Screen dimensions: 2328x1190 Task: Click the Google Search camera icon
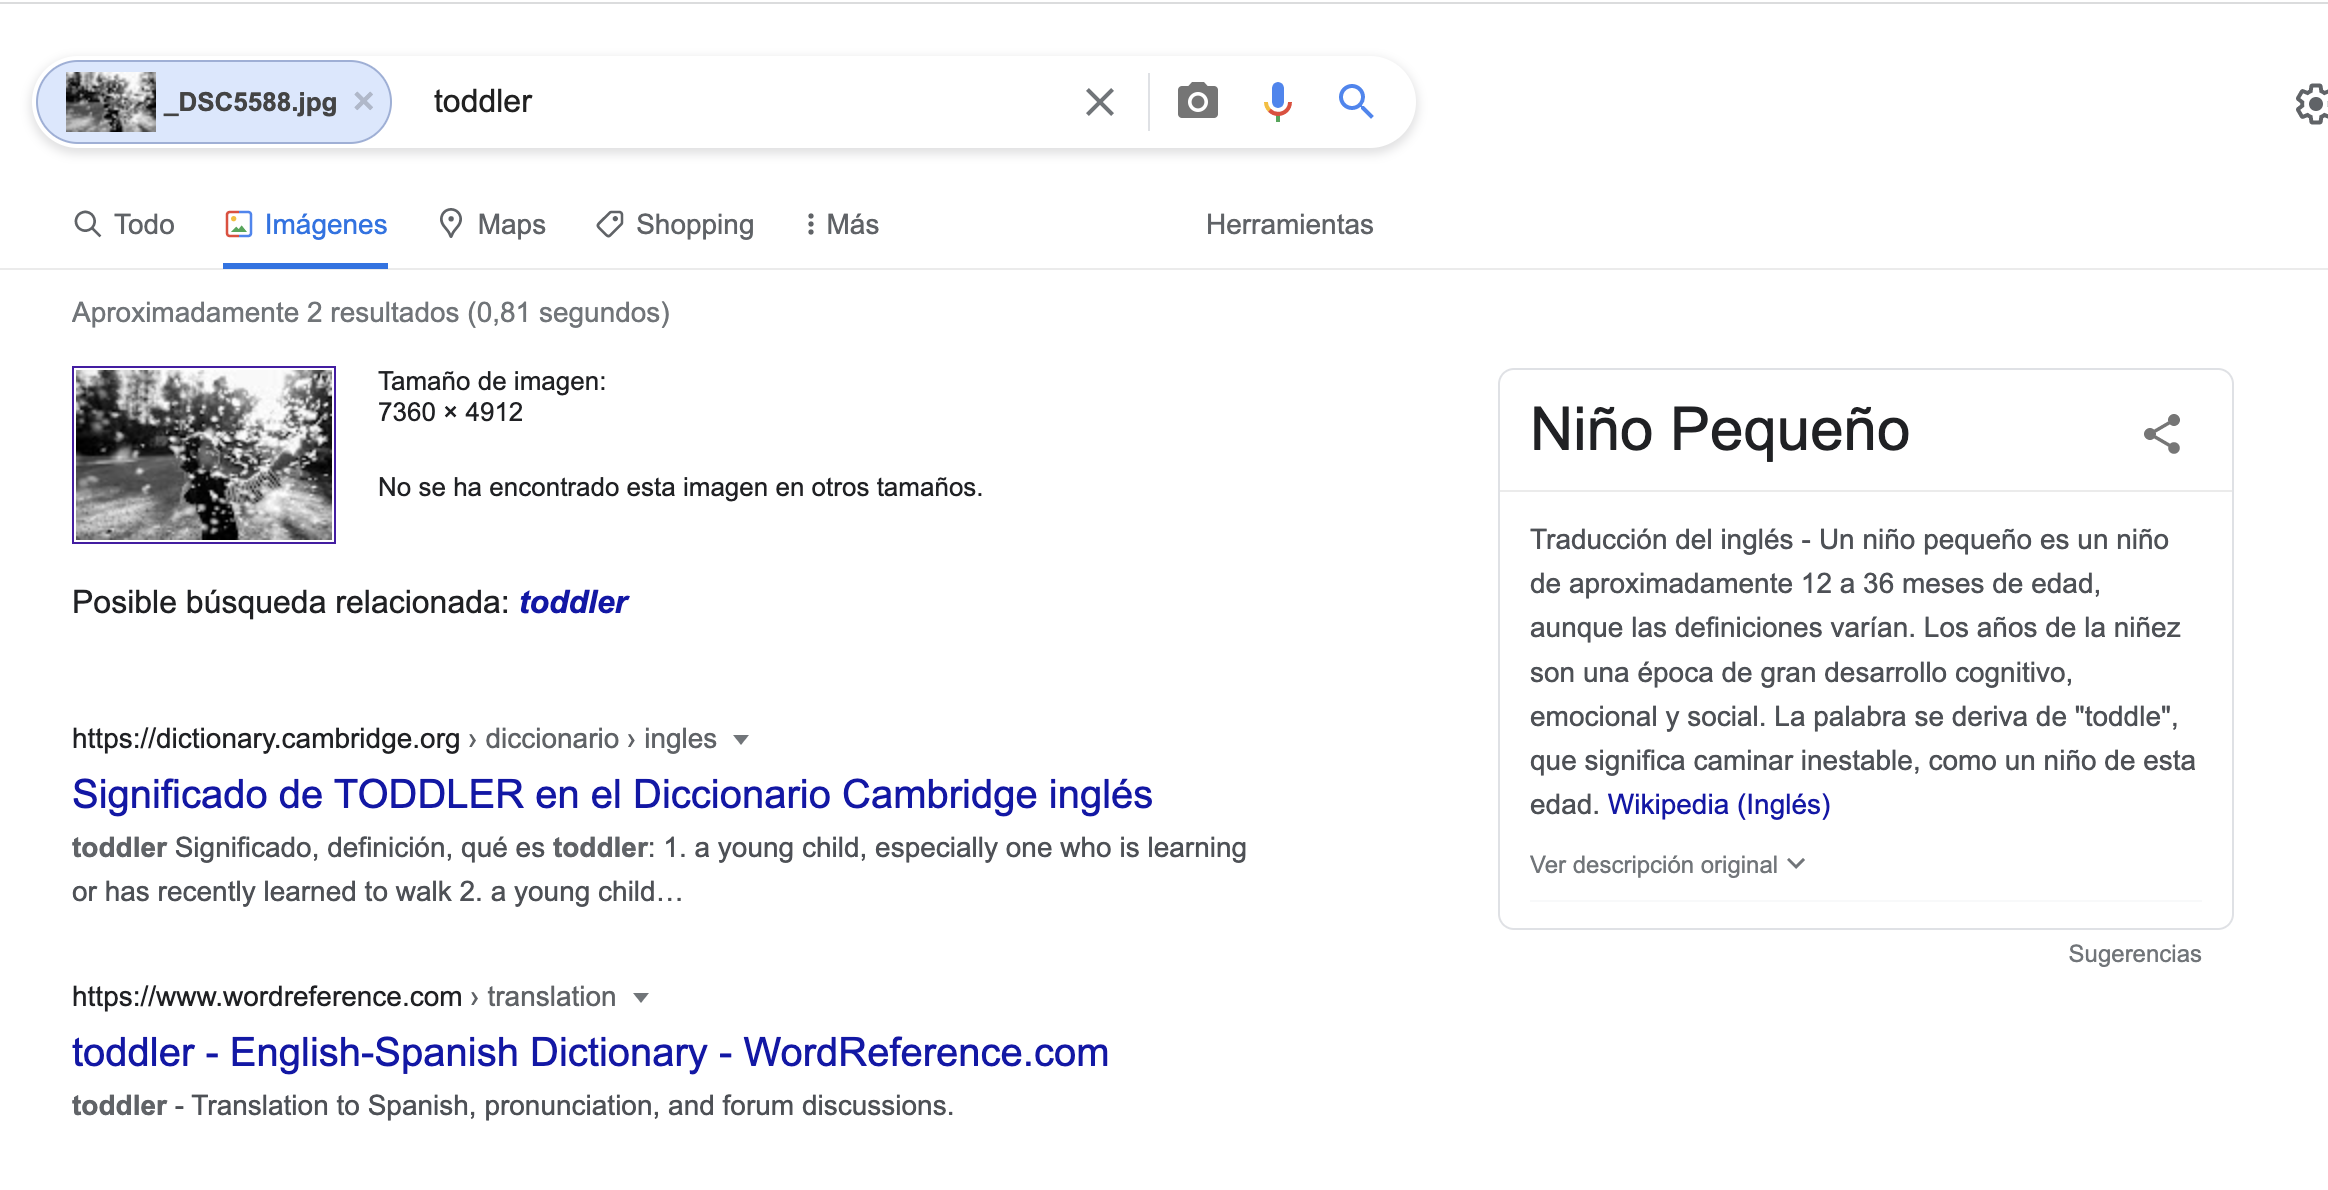coord(1197,100)
